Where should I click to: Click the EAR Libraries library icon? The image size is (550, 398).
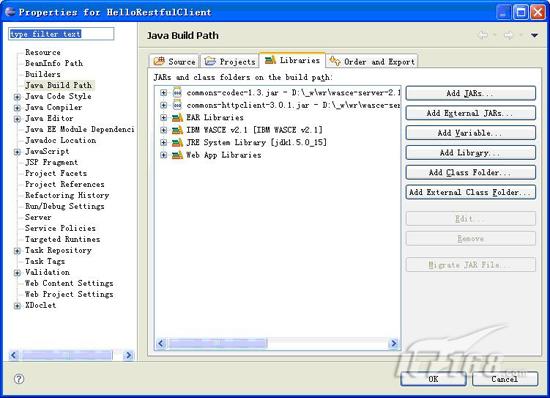pos(177,117)
